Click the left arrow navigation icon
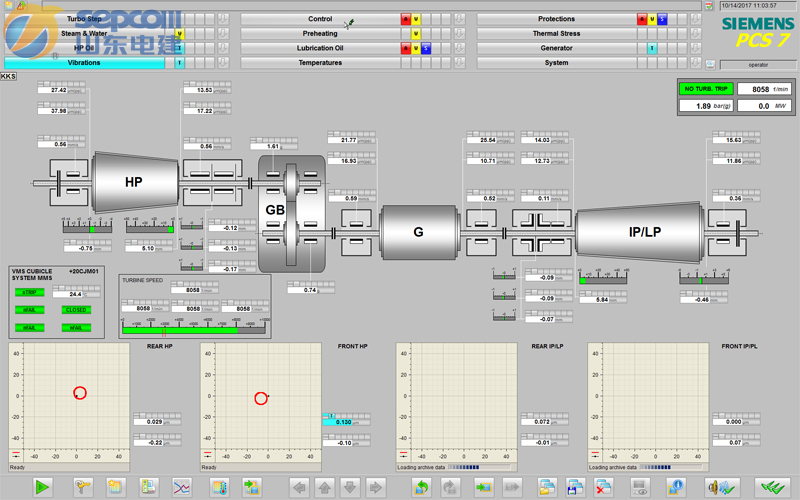The width and height of the screenshot is (800, 500). 299,487
